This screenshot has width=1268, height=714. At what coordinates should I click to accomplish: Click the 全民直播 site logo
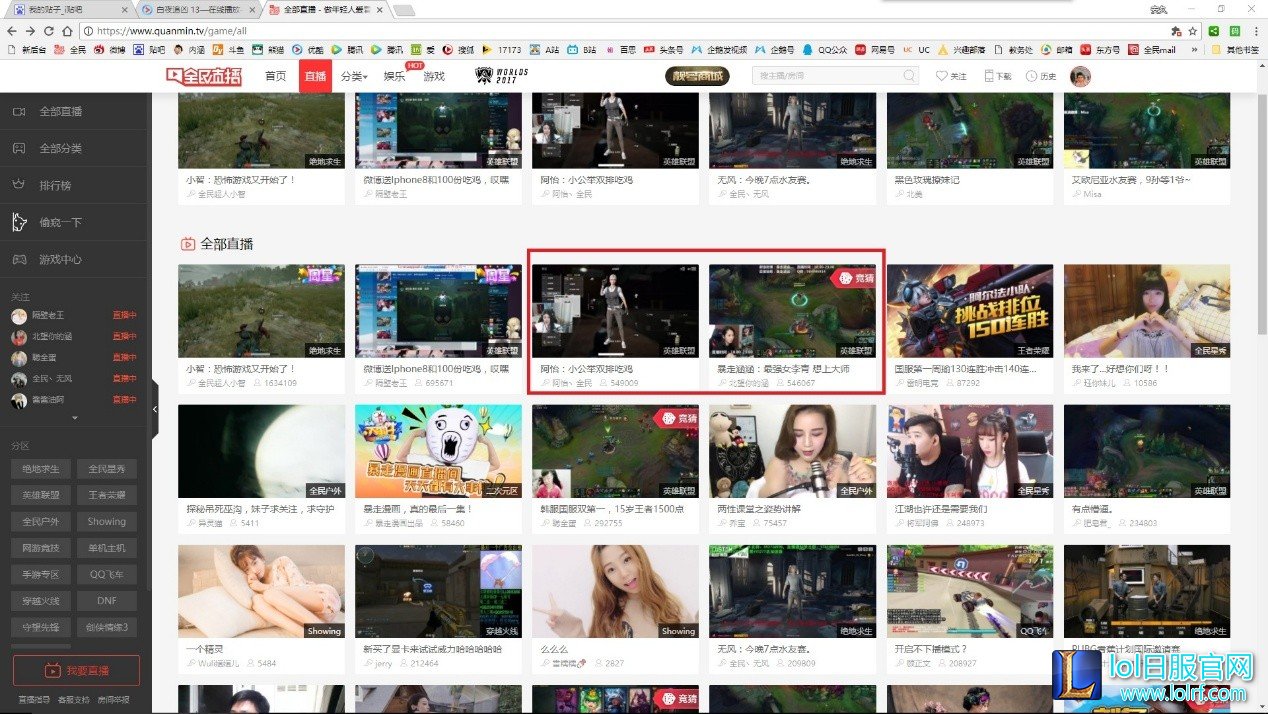(203, 76)
